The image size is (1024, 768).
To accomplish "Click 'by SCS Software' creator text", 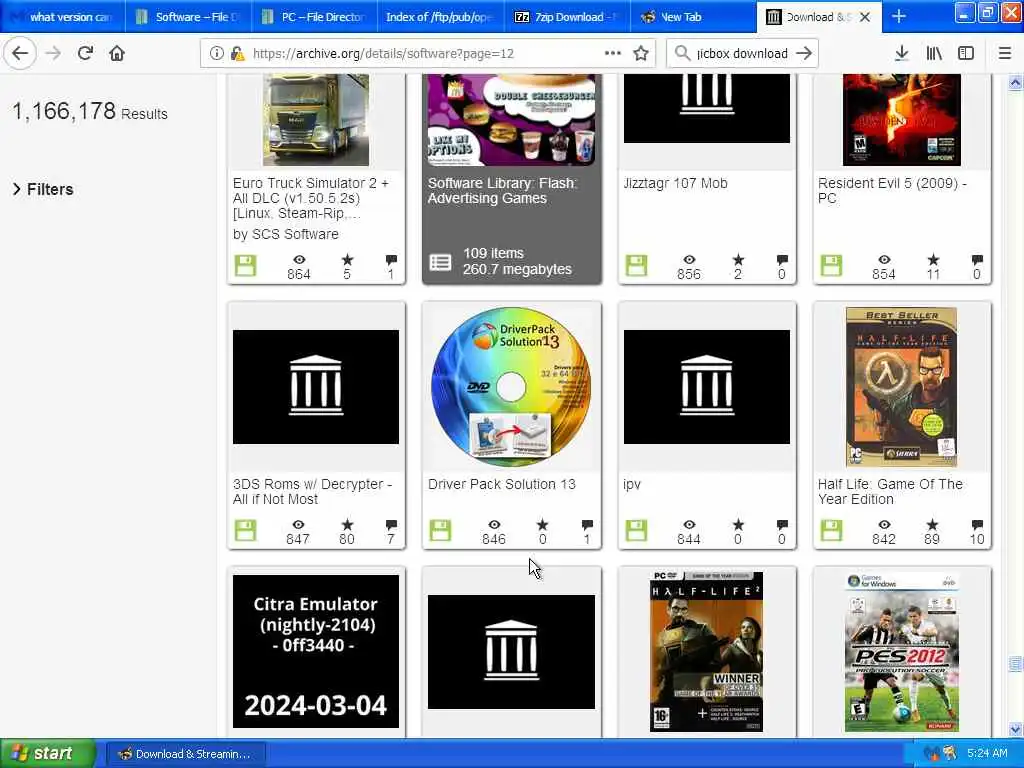I will pyautogui.click(x=285, y=234).
